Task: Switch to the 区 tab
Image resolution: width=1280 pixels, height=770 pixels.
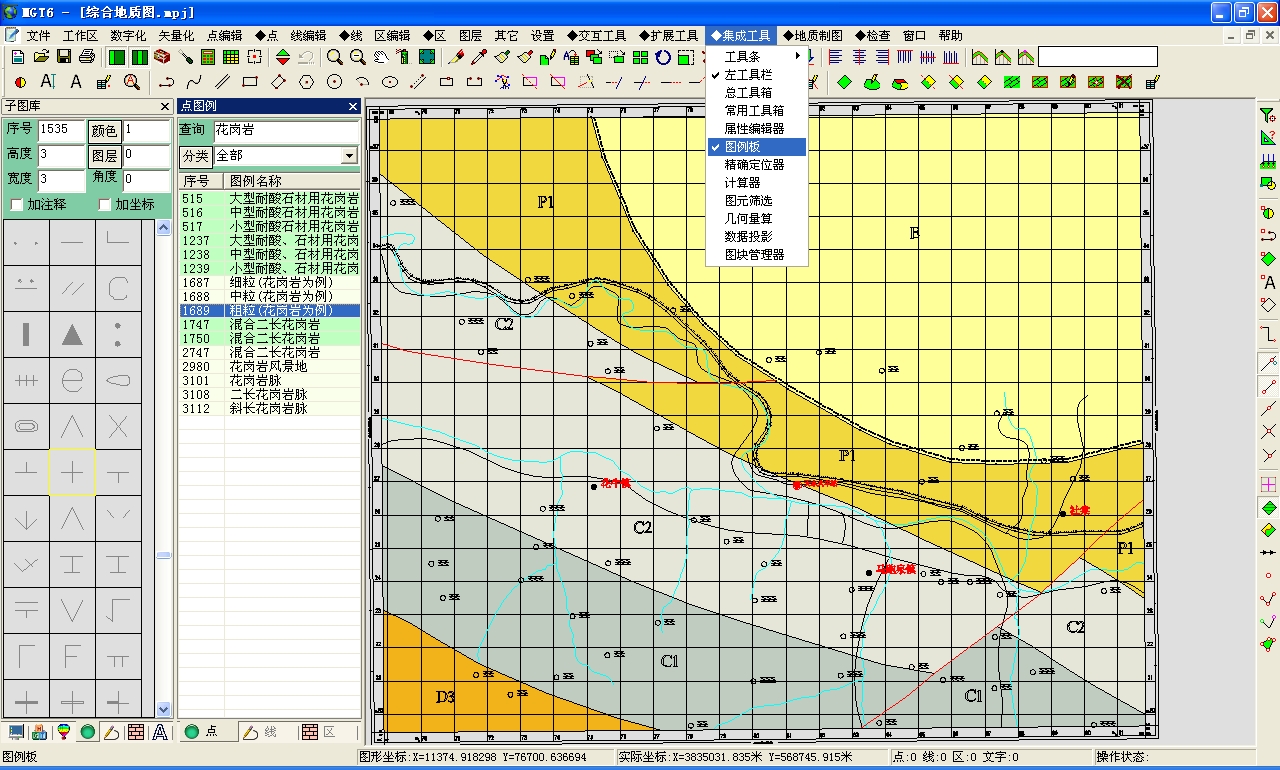Action: [327, 732]
